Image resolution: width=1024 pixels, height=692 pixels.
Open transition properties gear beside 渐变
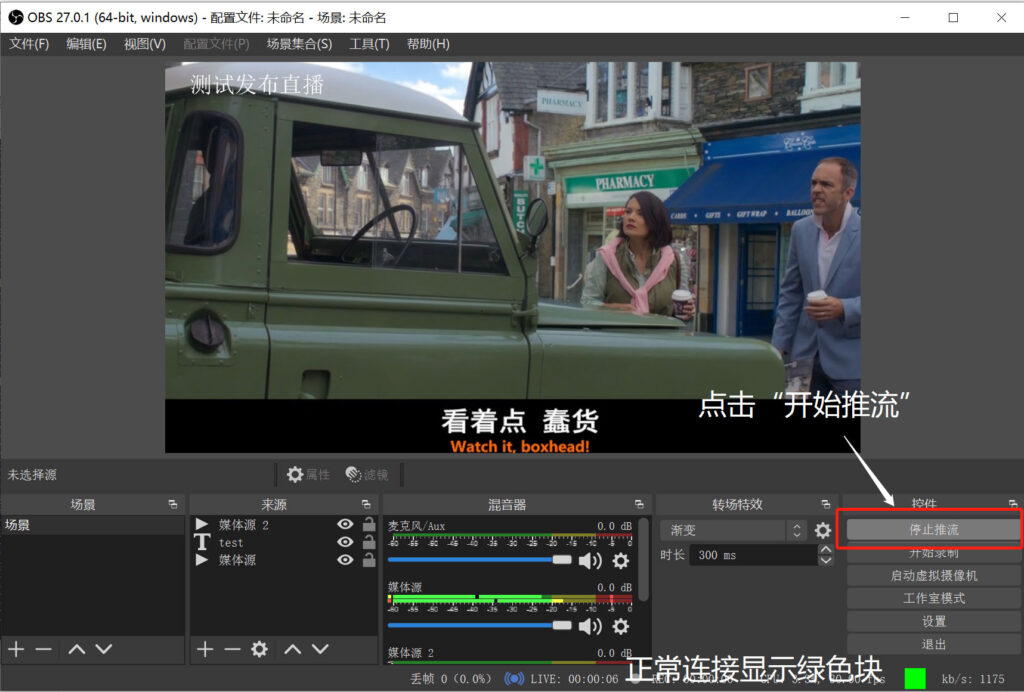click(x=823, y=530)
